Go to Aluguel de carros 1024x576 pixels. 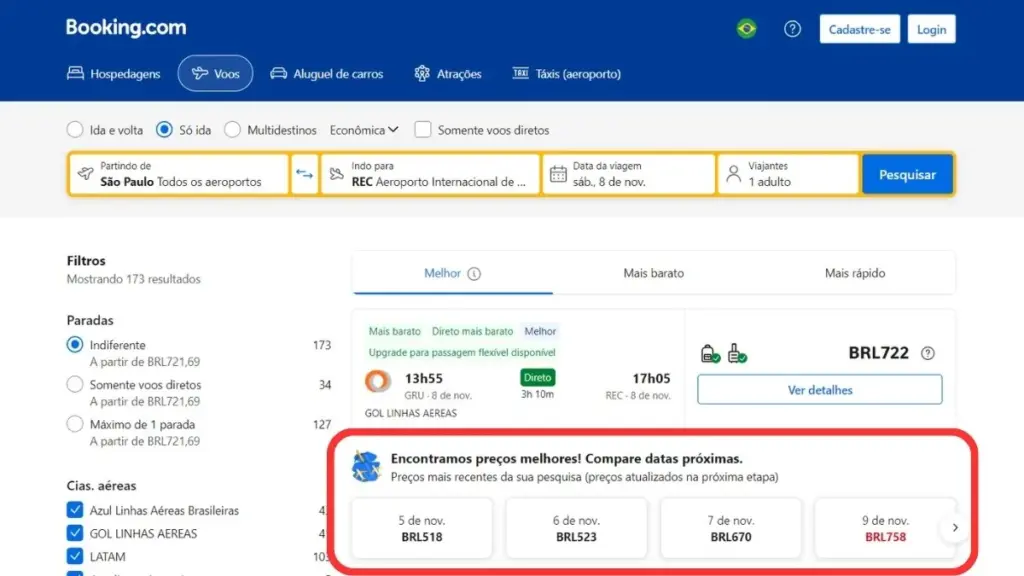point(327,74)
